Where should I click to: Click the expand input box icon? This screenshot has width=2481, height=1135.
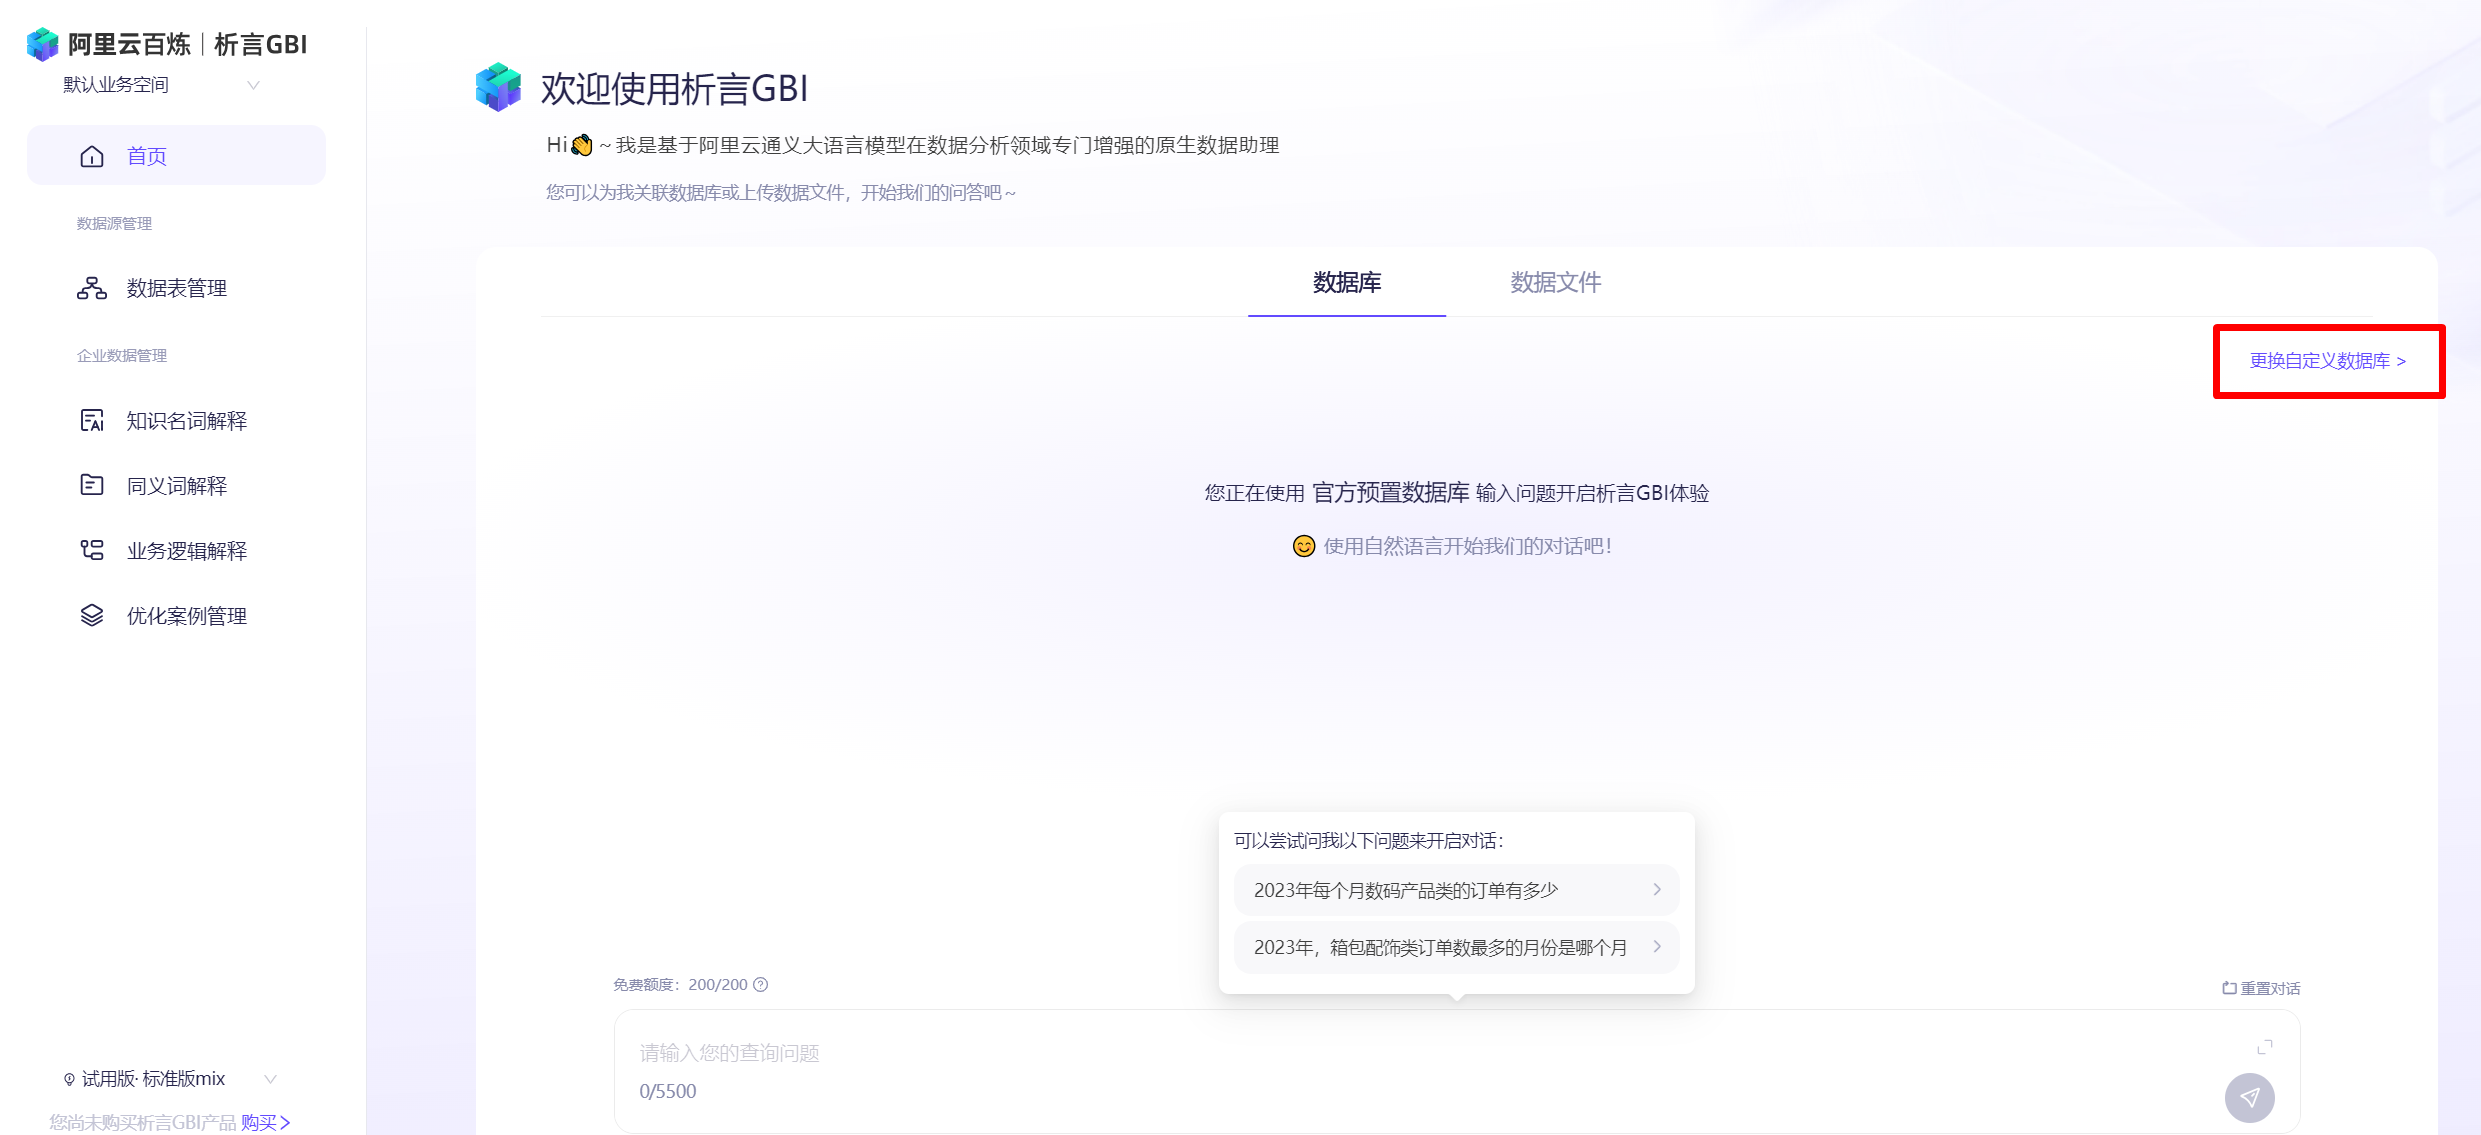[x=2264, y=1047]
